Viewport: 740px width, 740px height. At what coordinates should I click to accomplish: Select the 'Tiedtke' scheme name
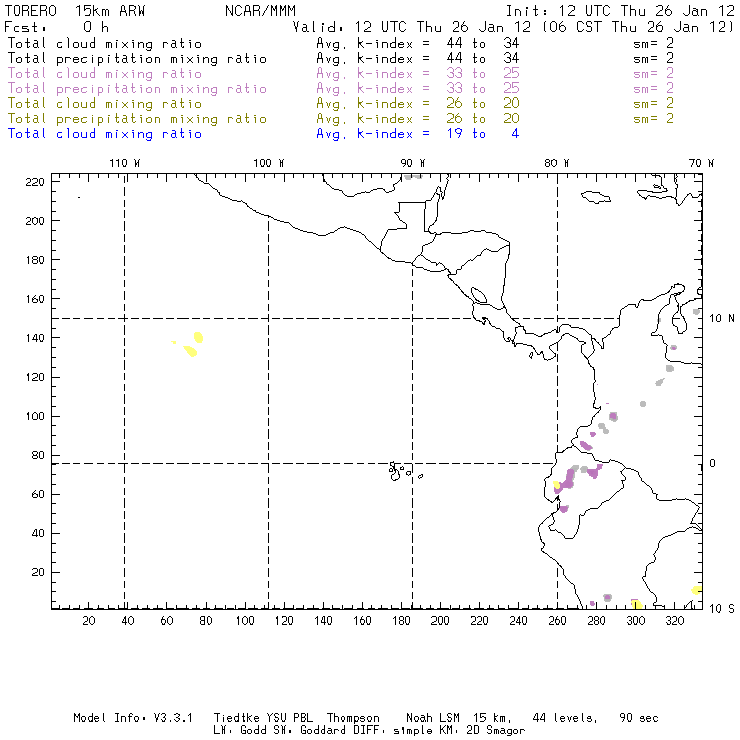[x=236, y=718]
